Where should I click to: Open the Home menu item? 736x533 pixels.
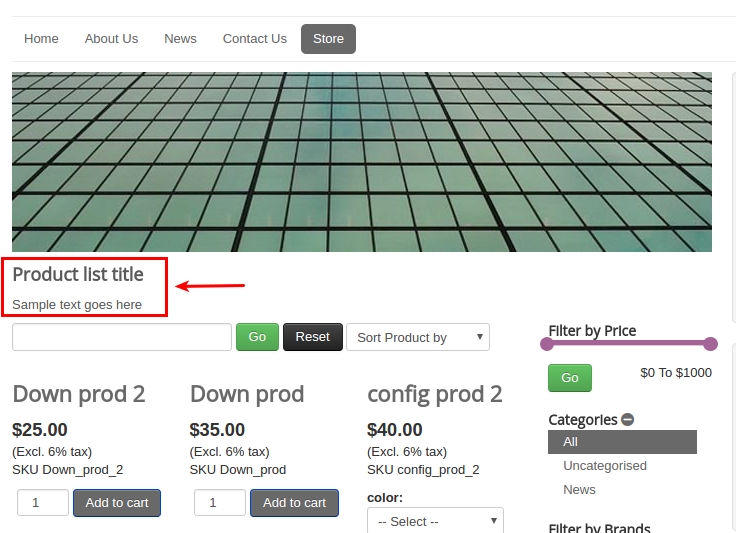pyautogui.click(x=41, y=39)
